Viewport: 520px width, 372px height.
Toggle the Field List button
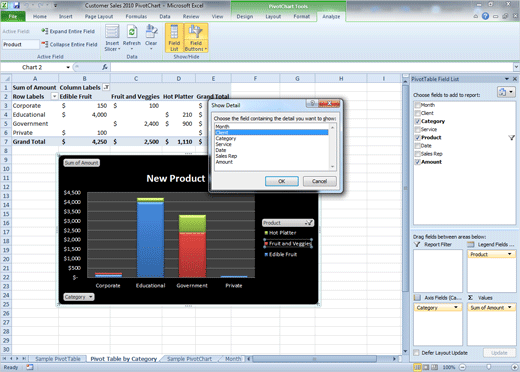174,38
